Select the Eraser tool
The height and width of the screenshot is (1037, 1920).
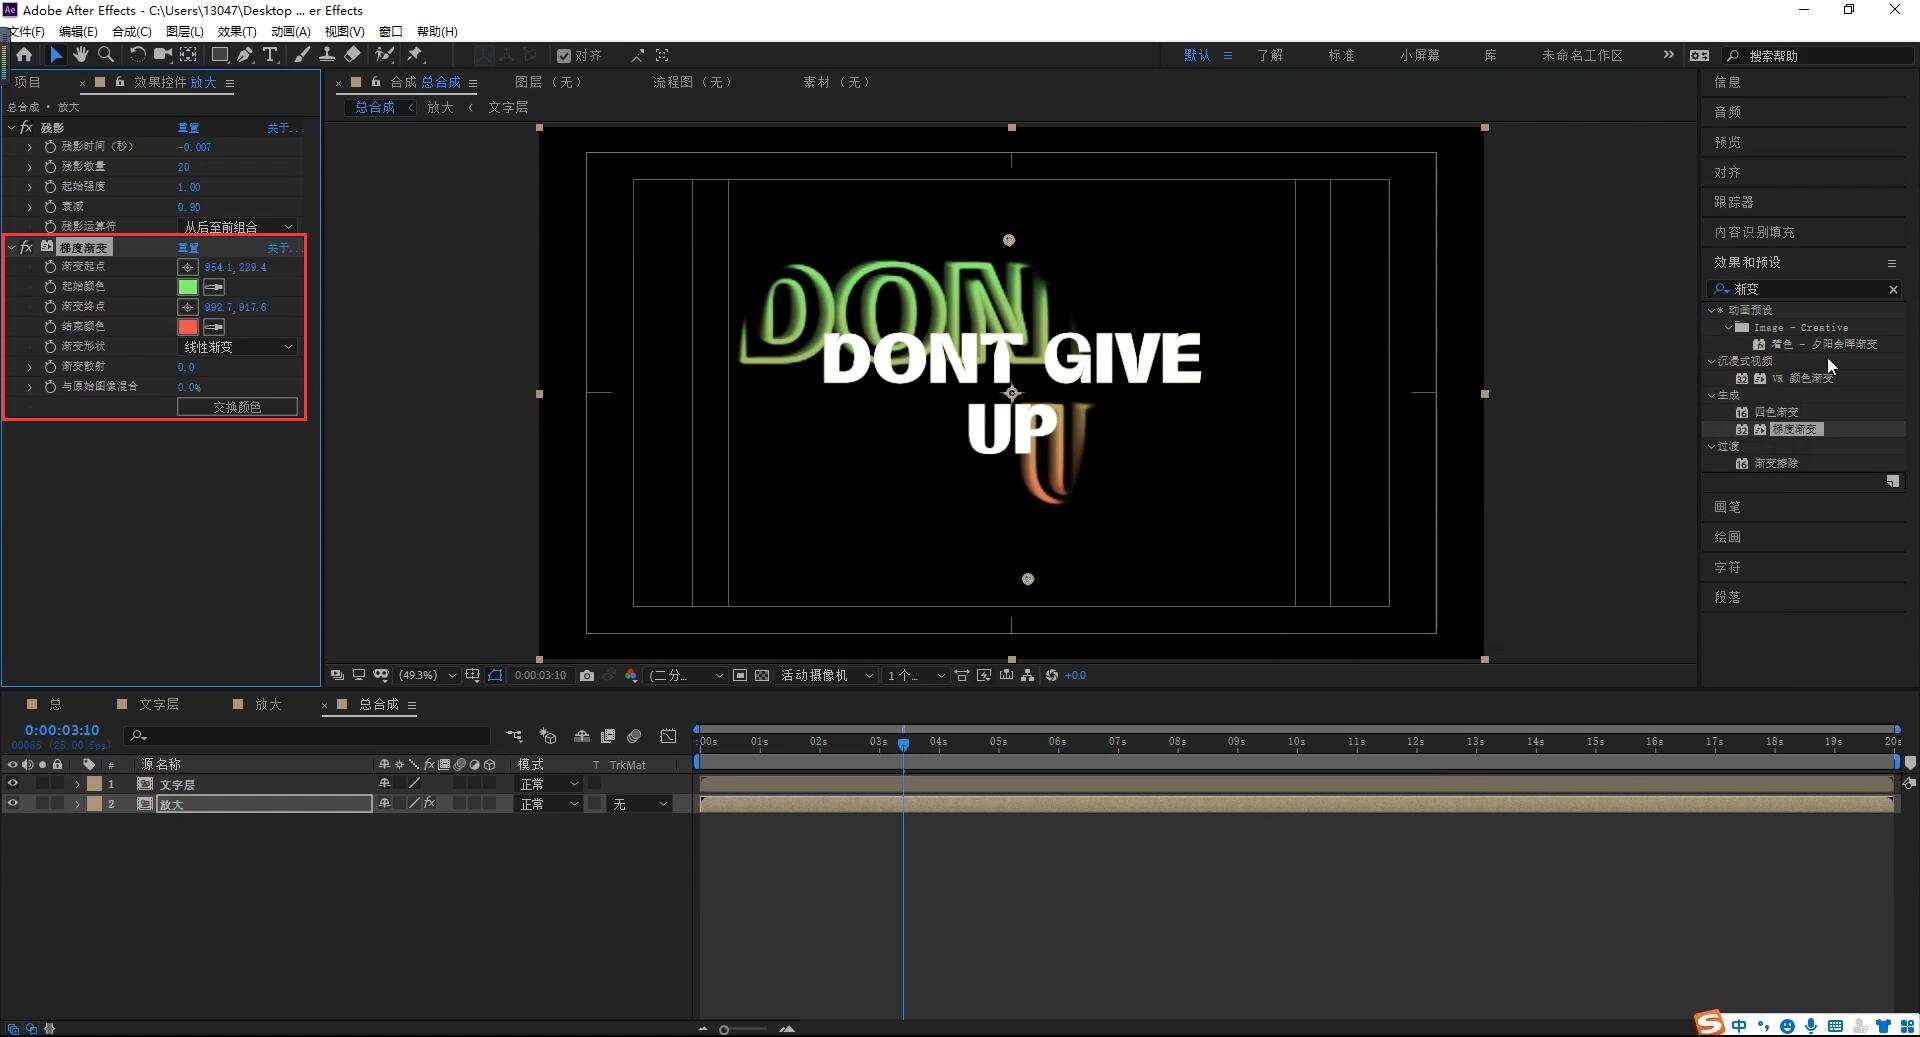[x=352, y=55]
